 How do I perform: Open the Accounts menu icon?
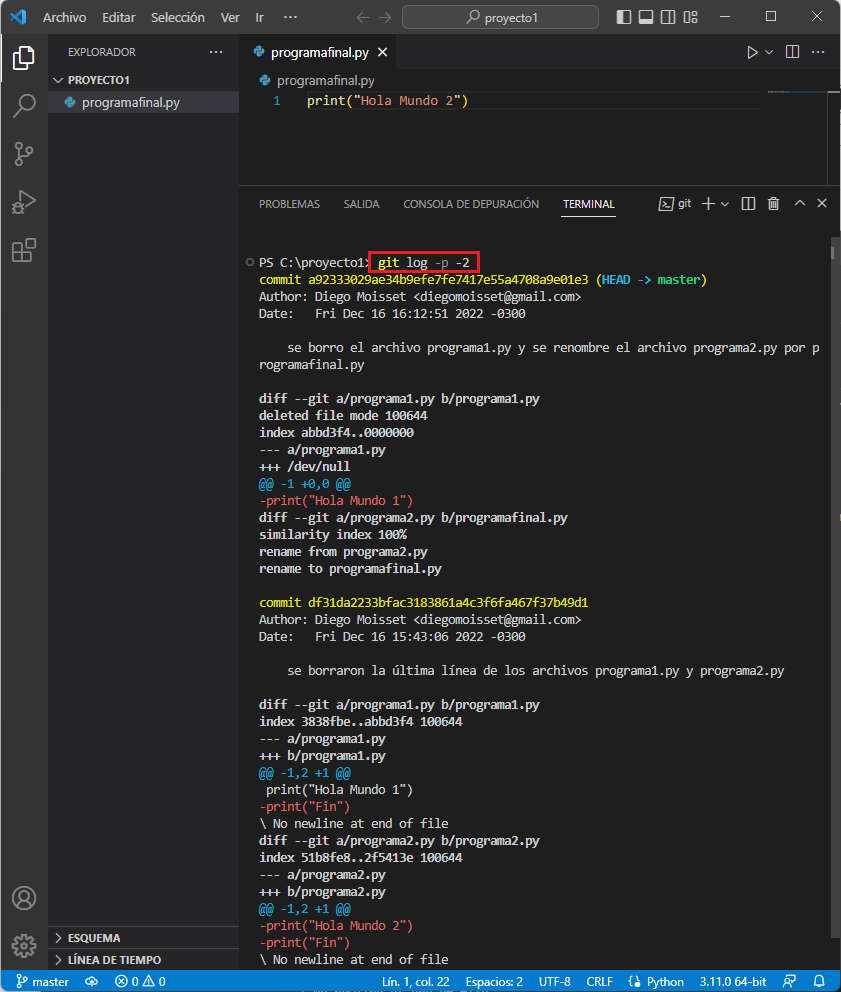(23, 898)
